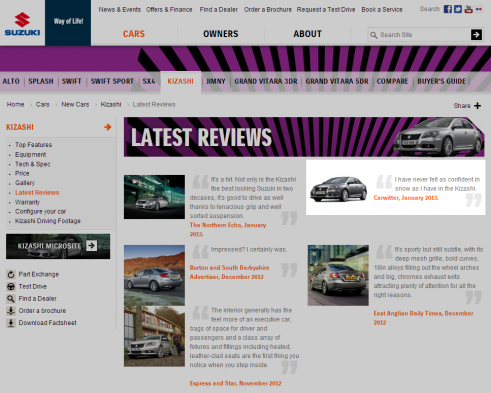Viewport: 491px width, 393px height.
Task: Click Order a Brochure in top navigation
Action: [268, 10]
